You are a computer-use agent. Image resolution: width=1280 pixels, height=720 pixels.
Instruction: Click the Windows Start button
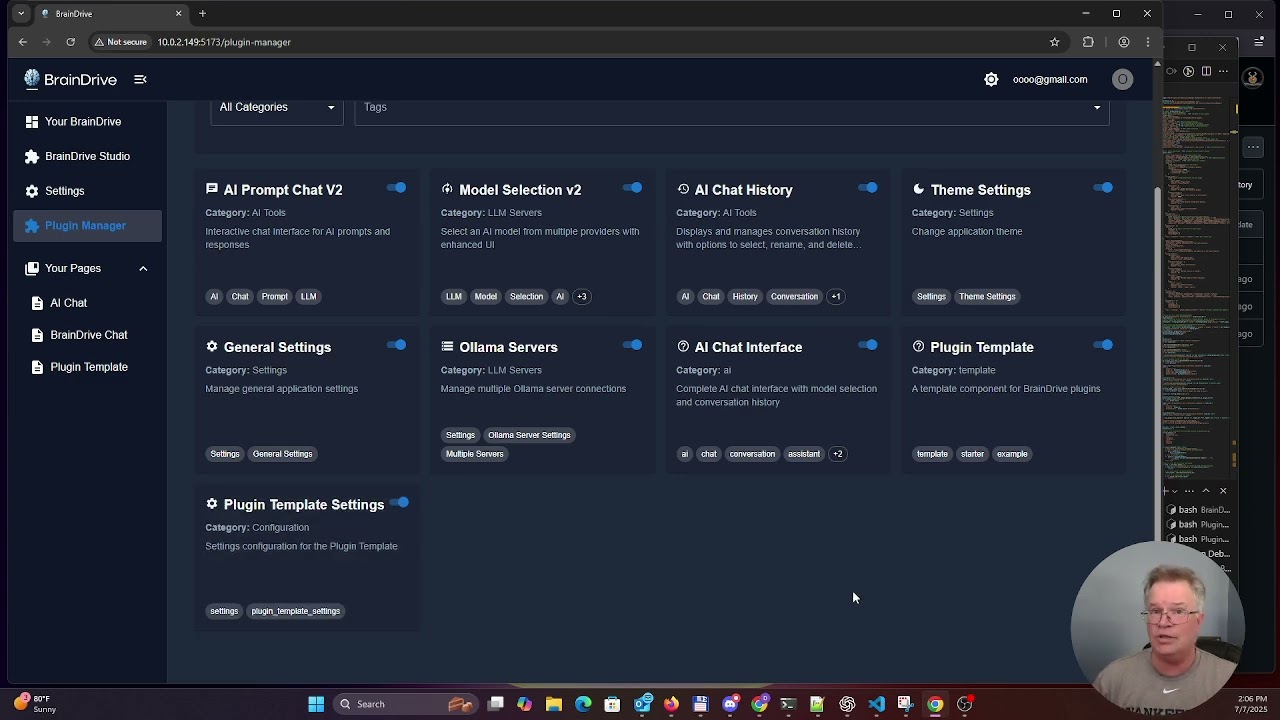coord(316,704)
